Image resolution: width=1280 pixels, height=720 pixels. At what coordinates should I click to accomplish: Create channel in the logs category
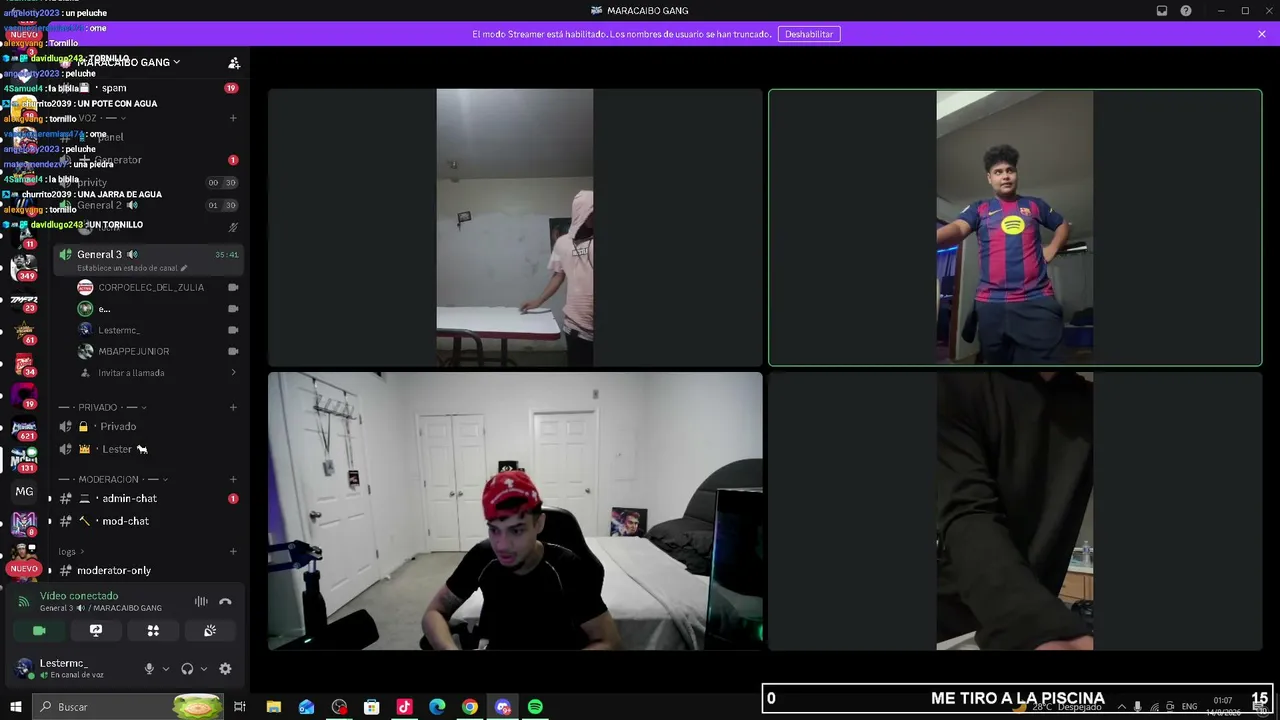click(233, 551)
